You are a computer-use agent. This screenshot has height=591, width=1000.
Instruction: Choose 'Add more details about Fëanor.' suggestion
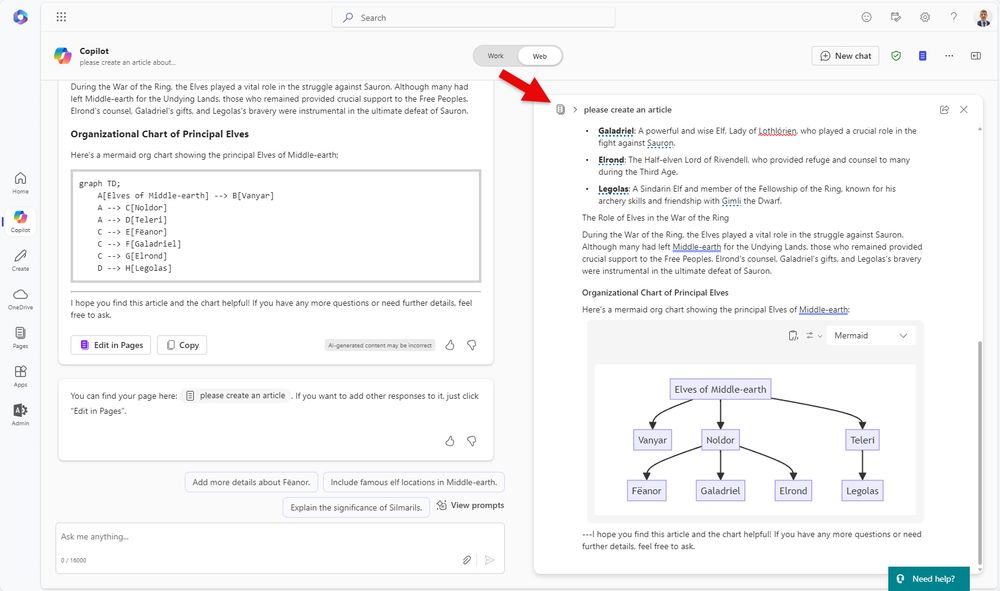coord(251,482)
